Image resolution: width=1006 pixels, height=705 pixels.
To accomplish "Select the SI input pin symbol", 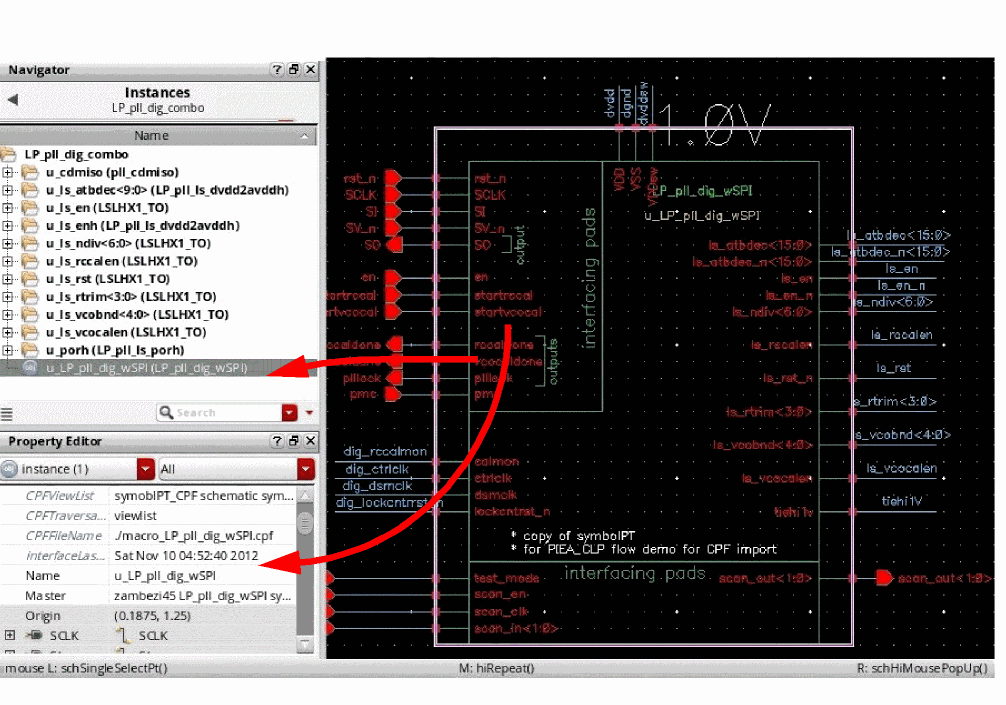I will click(x=393, y=211).
